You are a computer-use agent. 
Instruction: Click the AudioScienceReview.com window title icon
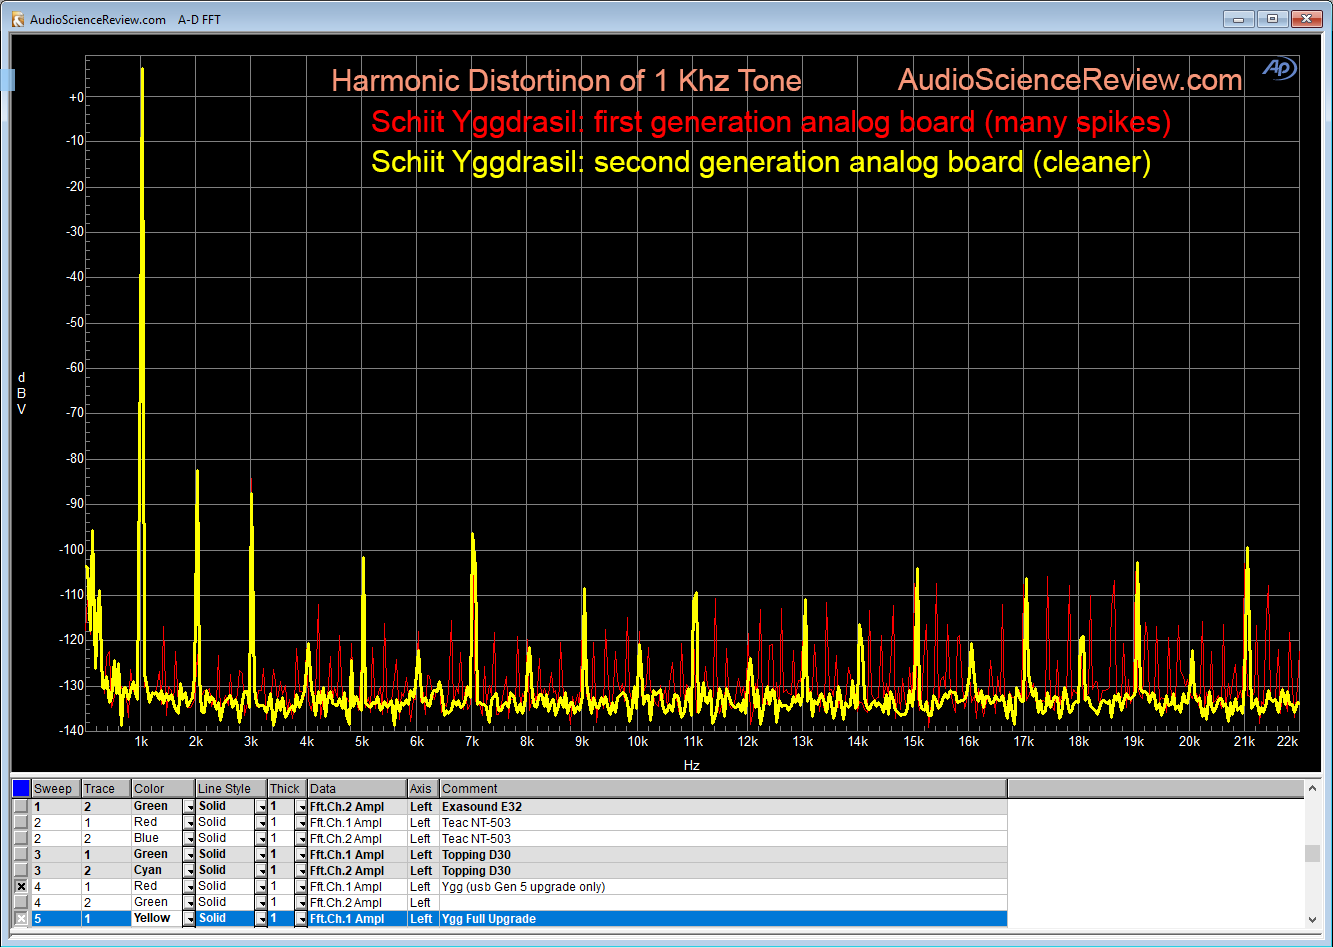tap(18, 19)
